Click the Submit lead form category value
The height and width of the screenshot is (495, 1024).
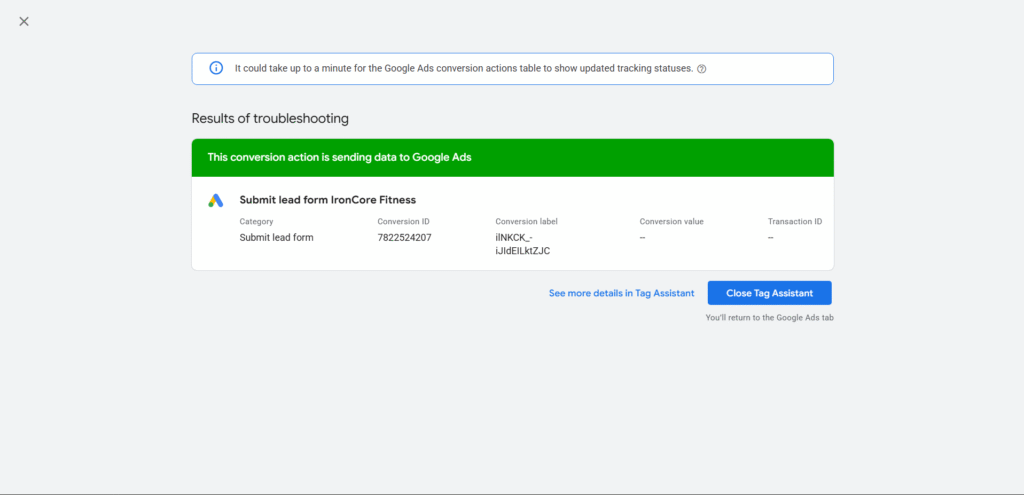point(276,238)
